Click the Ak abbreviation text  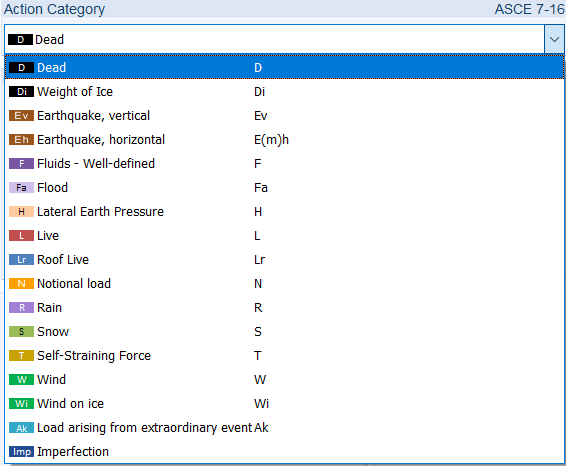(x=261, y=428)
